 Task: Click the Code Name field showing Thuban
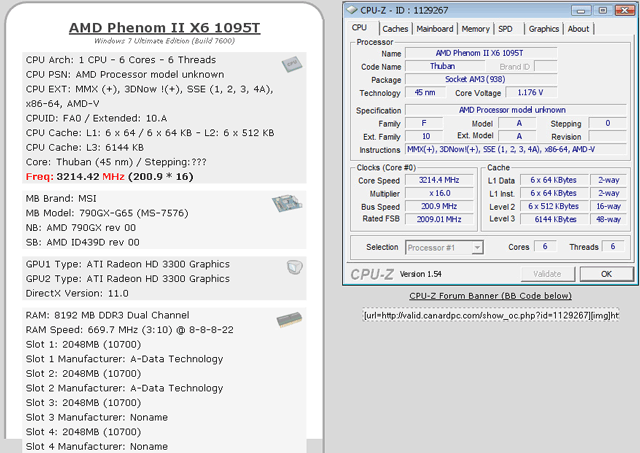point(444,66)
